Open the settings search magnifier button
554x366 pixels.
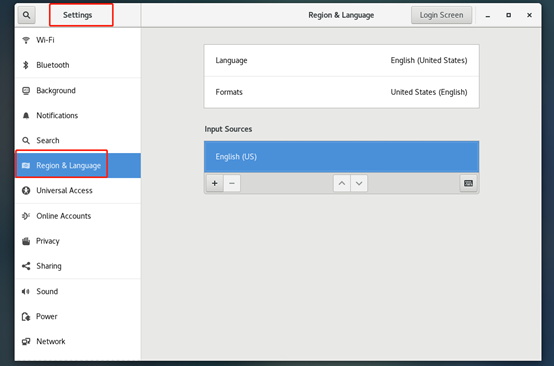[26, 15]
